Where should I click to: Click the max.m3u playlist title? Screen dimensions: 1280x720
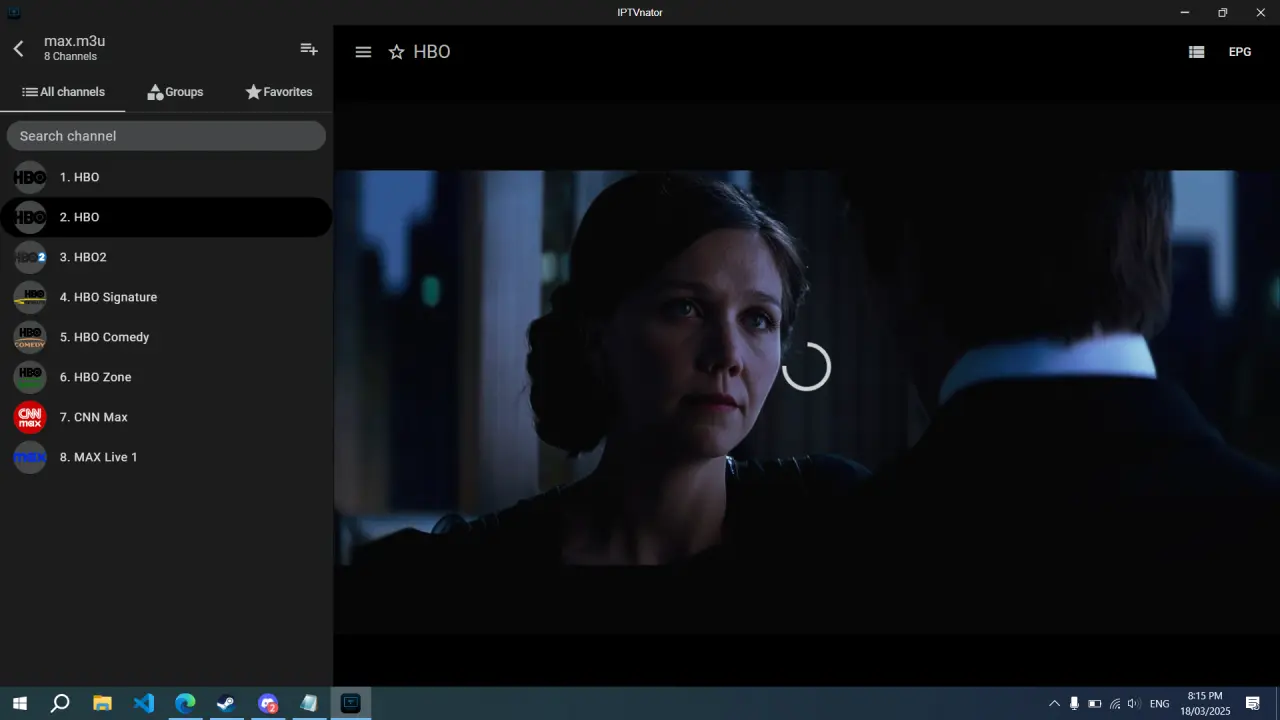74,41
